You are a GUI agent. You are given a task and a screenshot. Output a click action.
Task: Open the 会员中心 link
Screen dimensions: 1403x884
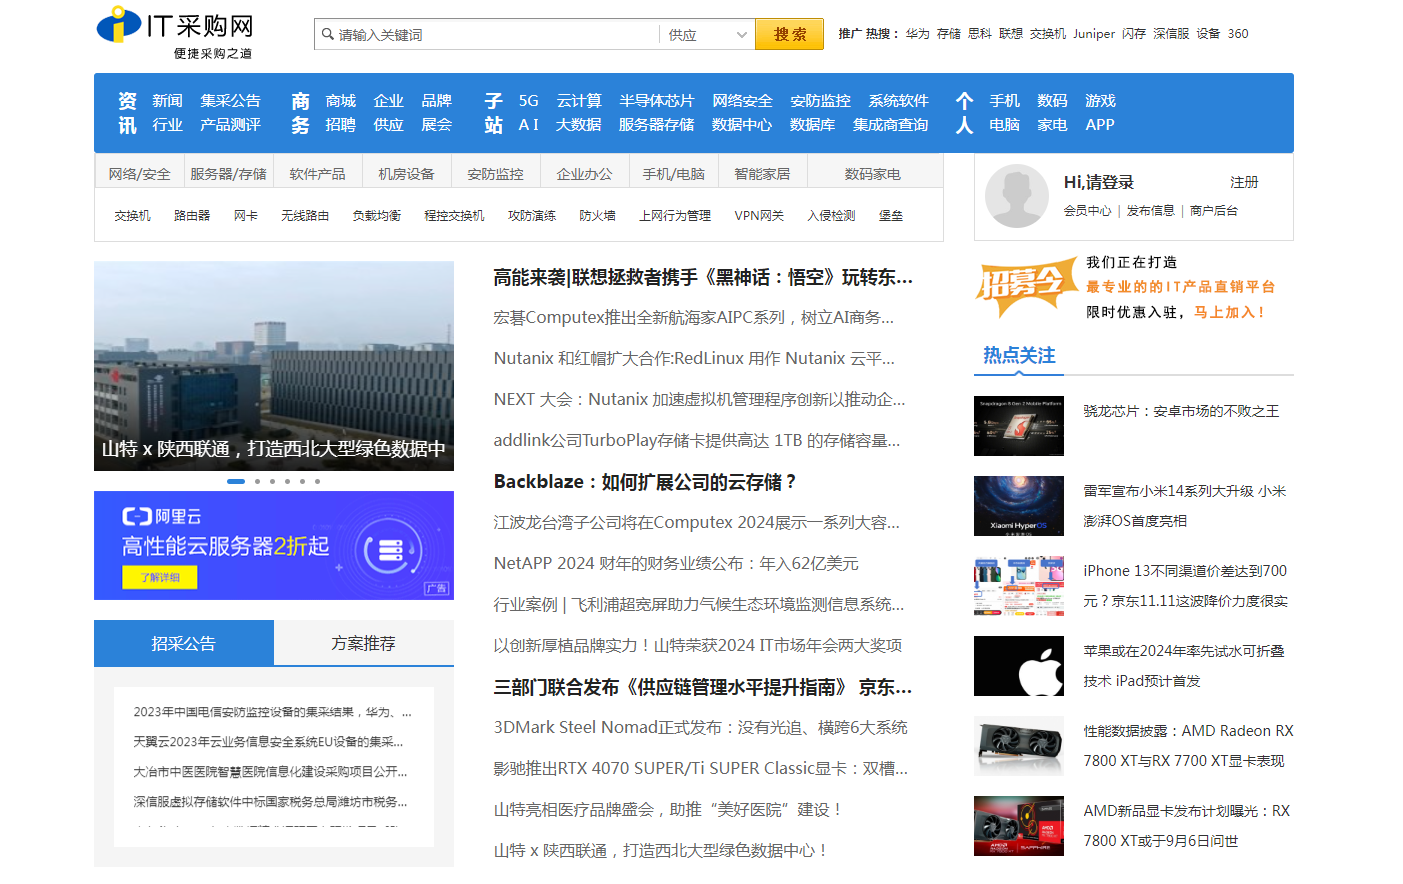click(x=1087, y=210)
